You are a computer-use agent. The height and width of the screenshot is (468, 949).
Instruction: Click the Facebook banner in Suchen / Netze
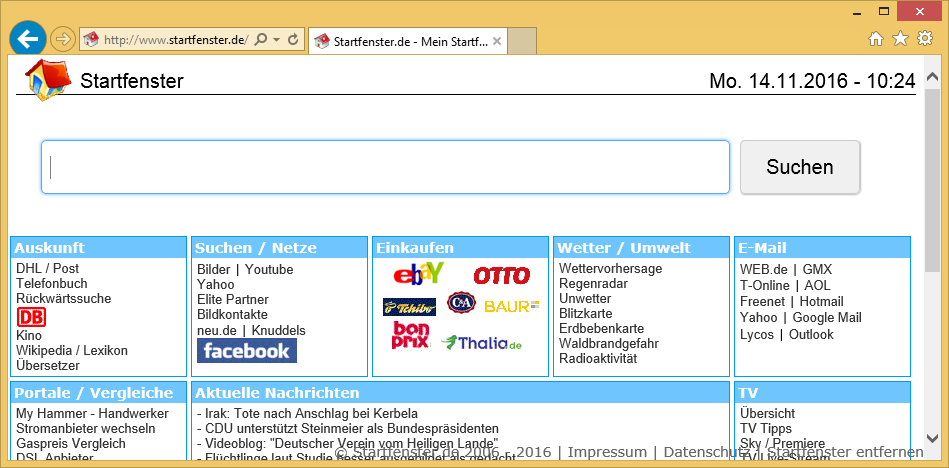click(x=246, y=350)
